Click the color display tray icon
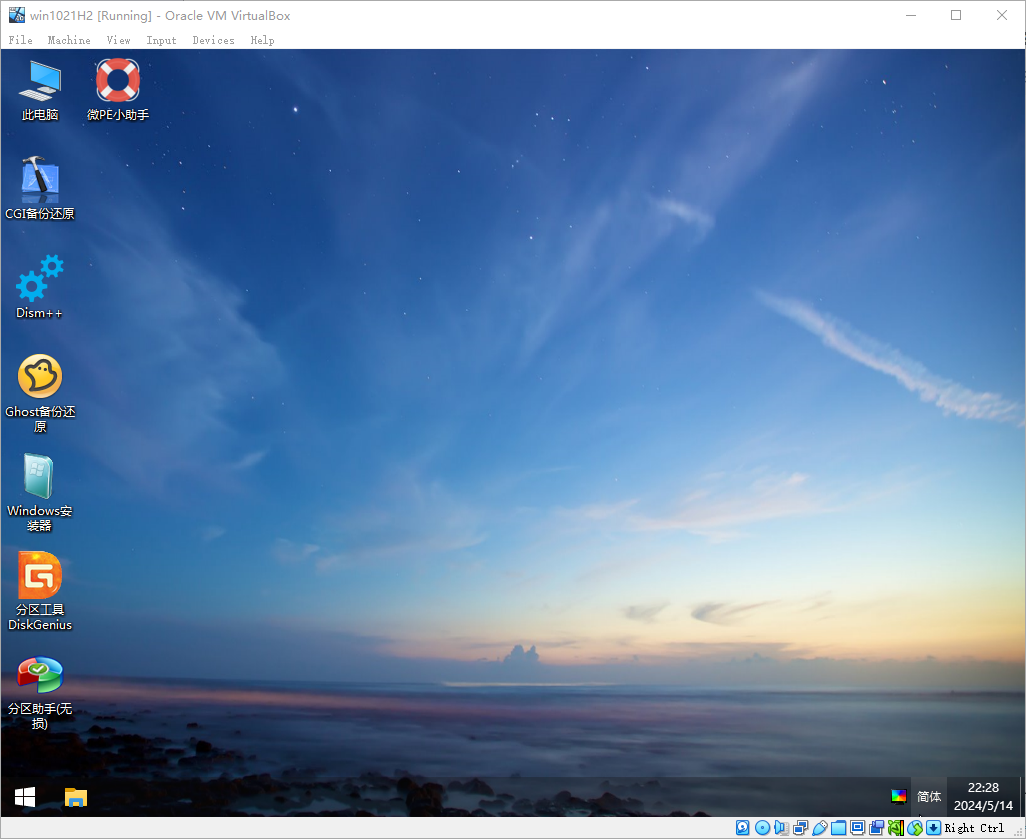 click(898, 796)
